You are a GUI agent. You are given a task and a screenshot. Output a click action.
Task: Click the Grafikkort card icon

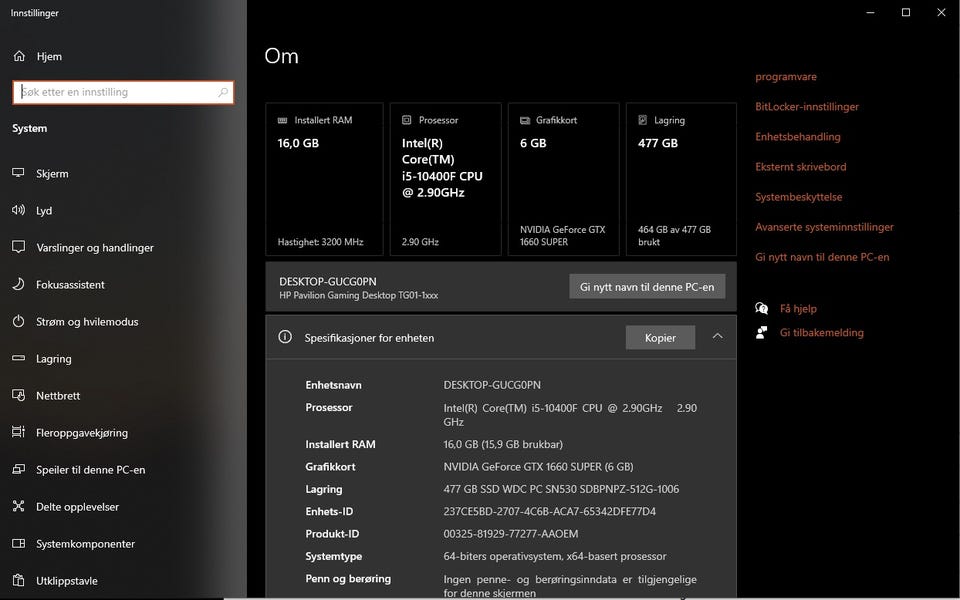tap(525, 121)
